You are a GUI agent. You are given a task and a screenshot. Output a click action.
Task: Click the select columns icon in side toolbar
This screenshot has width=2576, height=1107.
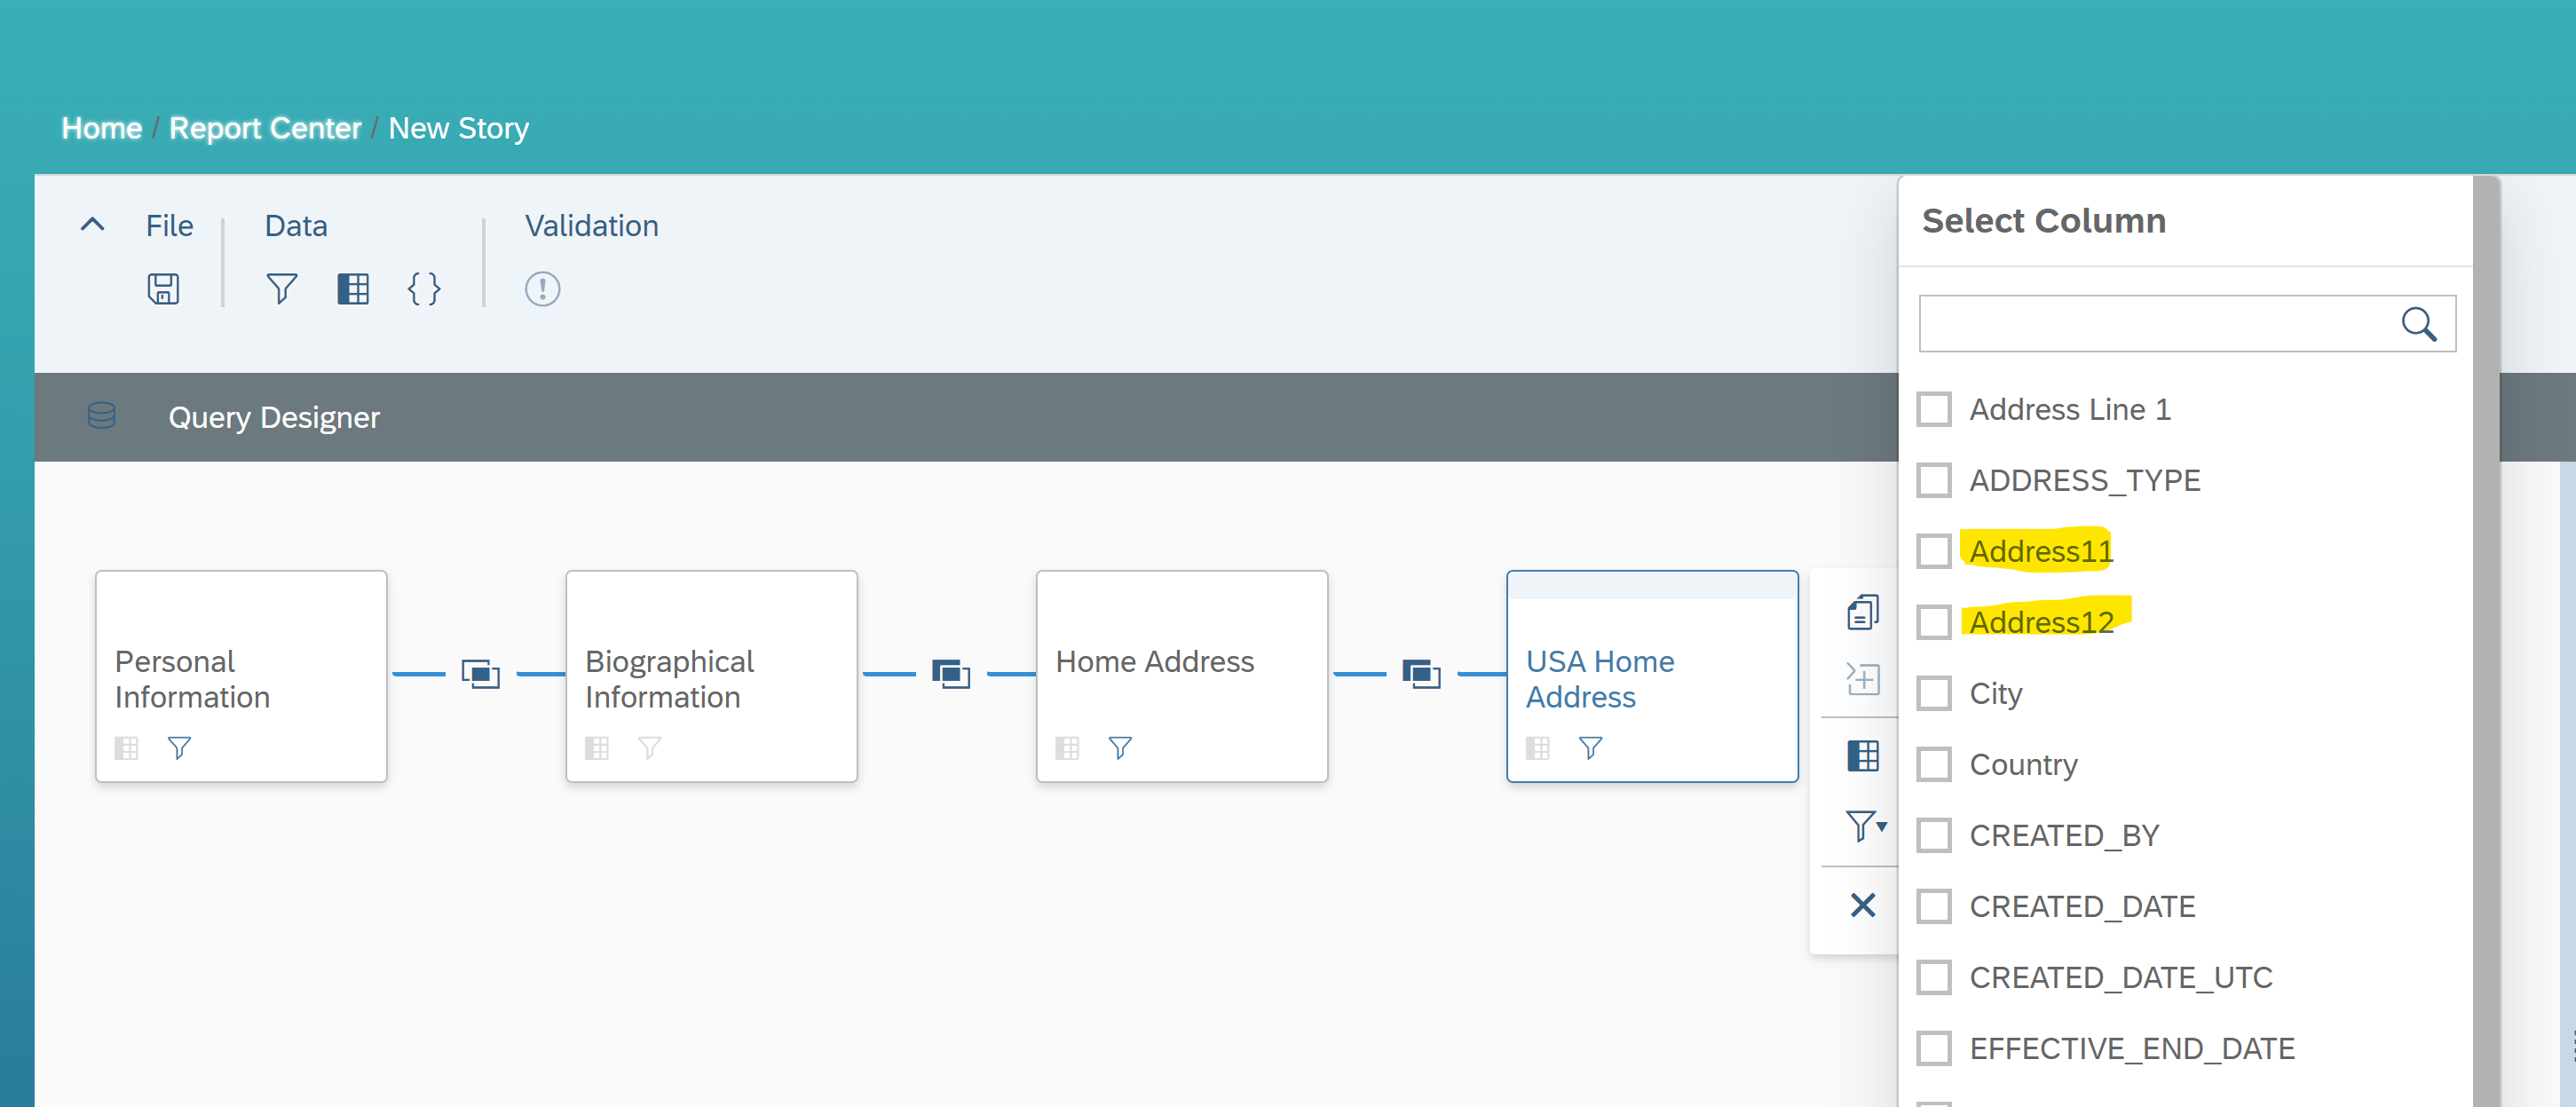pos(1862,756)
